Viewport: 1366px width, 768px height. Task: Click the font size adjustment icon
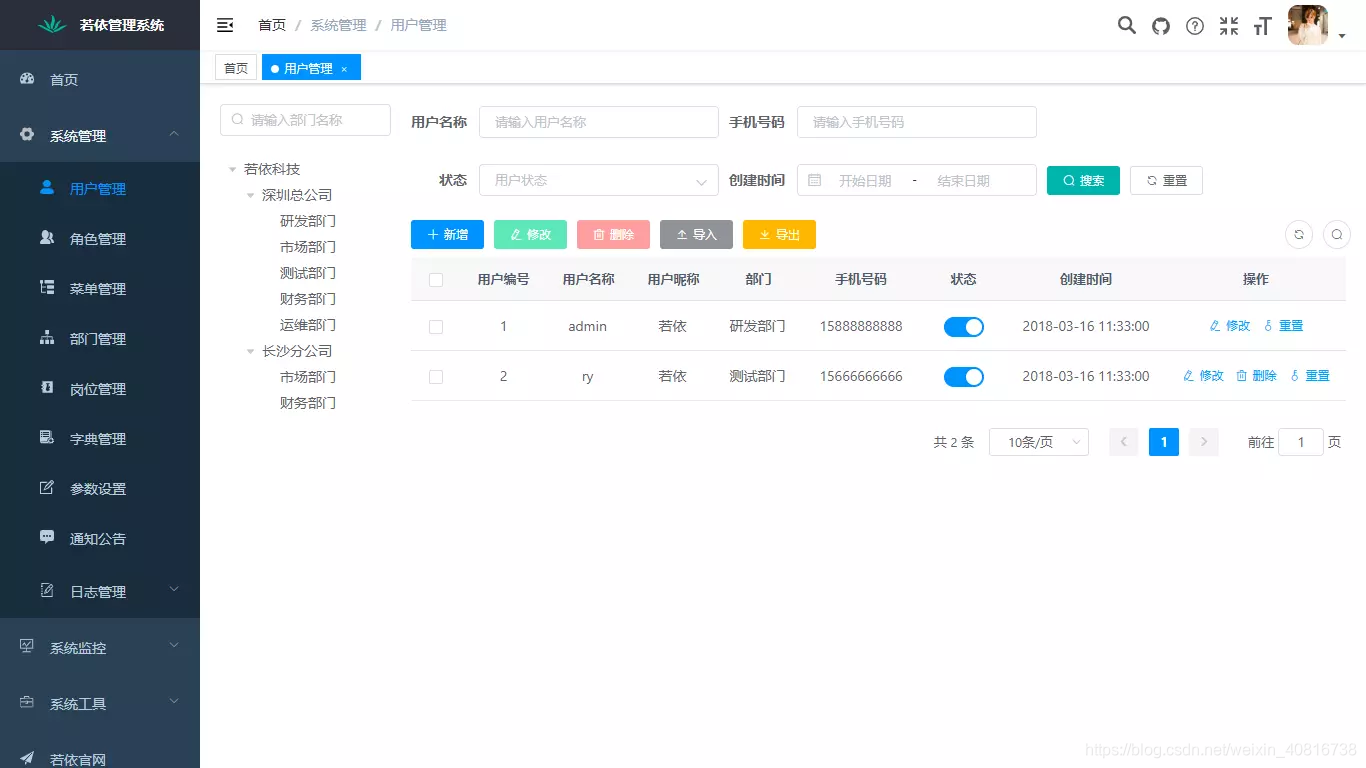(x=1262, y=26)
